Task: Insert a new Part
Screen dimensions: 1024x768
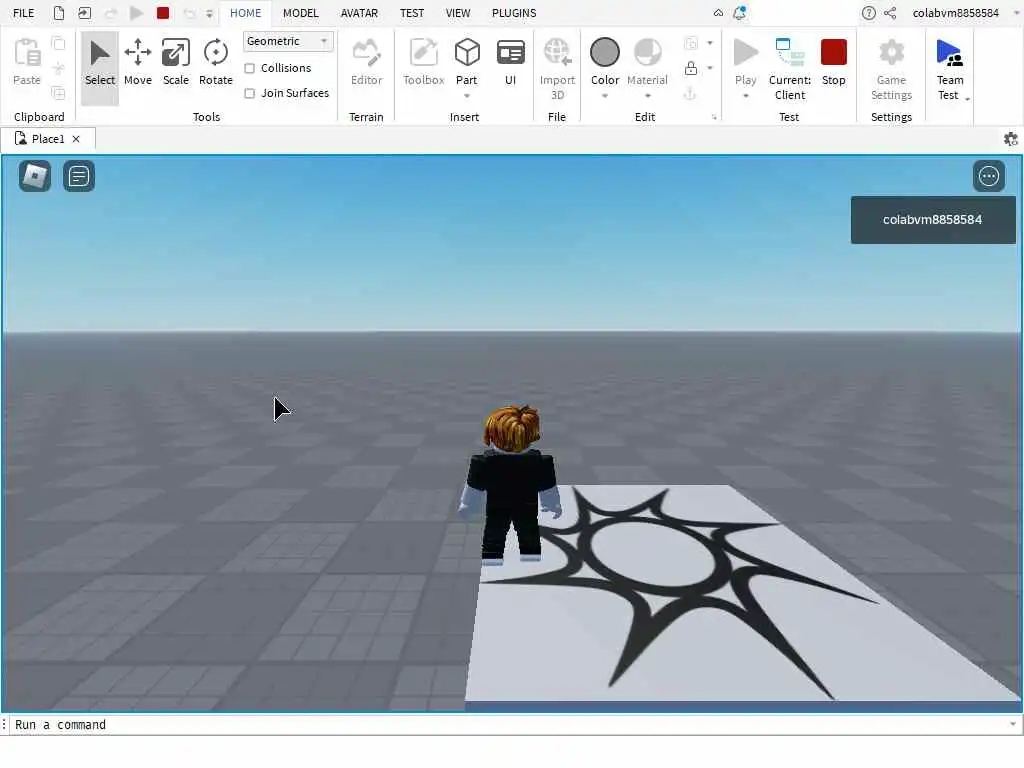Action: 467,62
